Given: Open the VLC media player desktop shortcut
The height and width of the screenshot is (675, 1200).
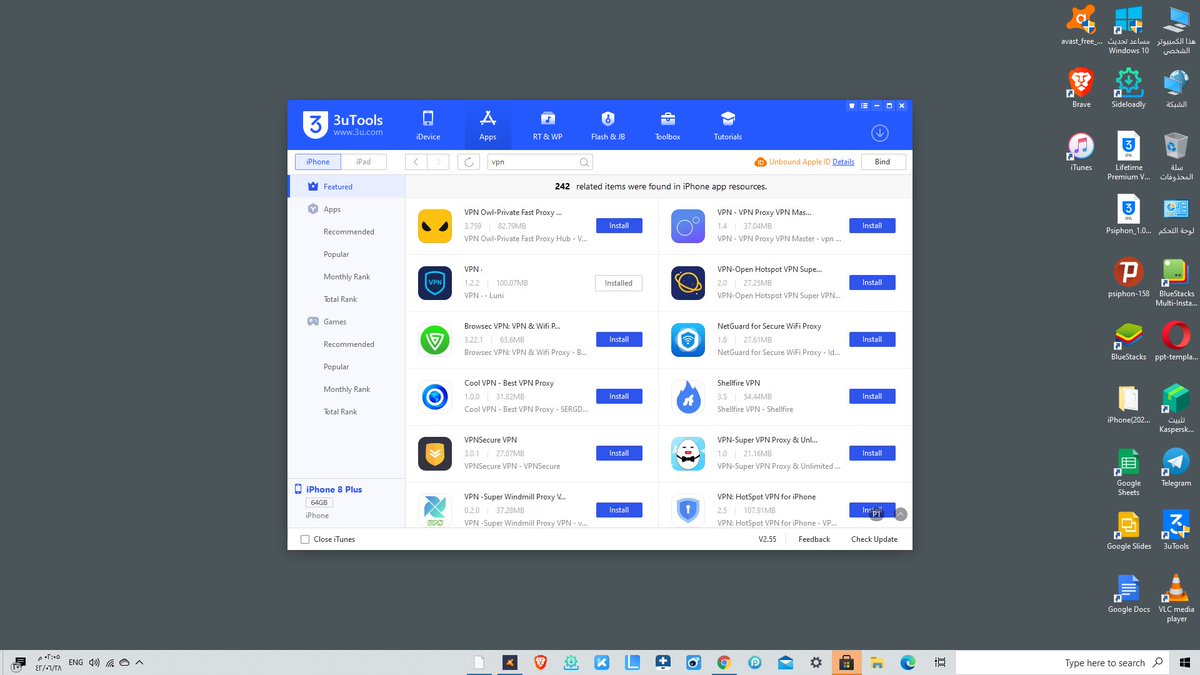Looking at the screenshot, I should pyautogui.click(x=1176, y=598).
